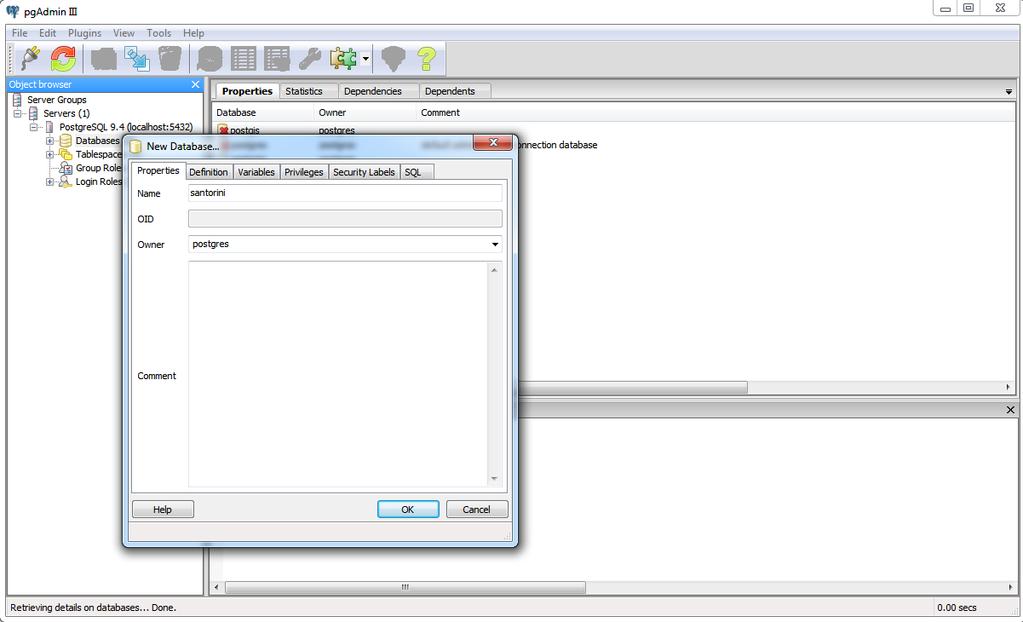
Task: Open the Security Labels tab in dialog
Action: coord(364,172)
